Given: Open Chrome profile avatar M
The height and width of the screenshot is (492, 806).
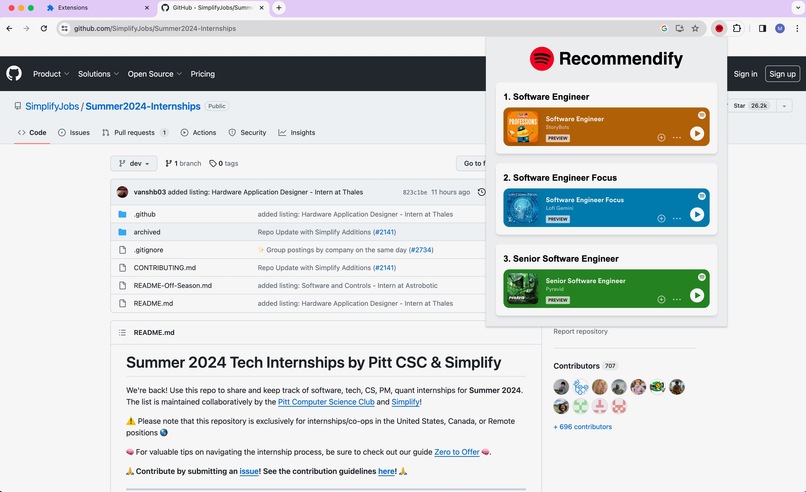Looking at the screenshot, I should coord(780,28).
